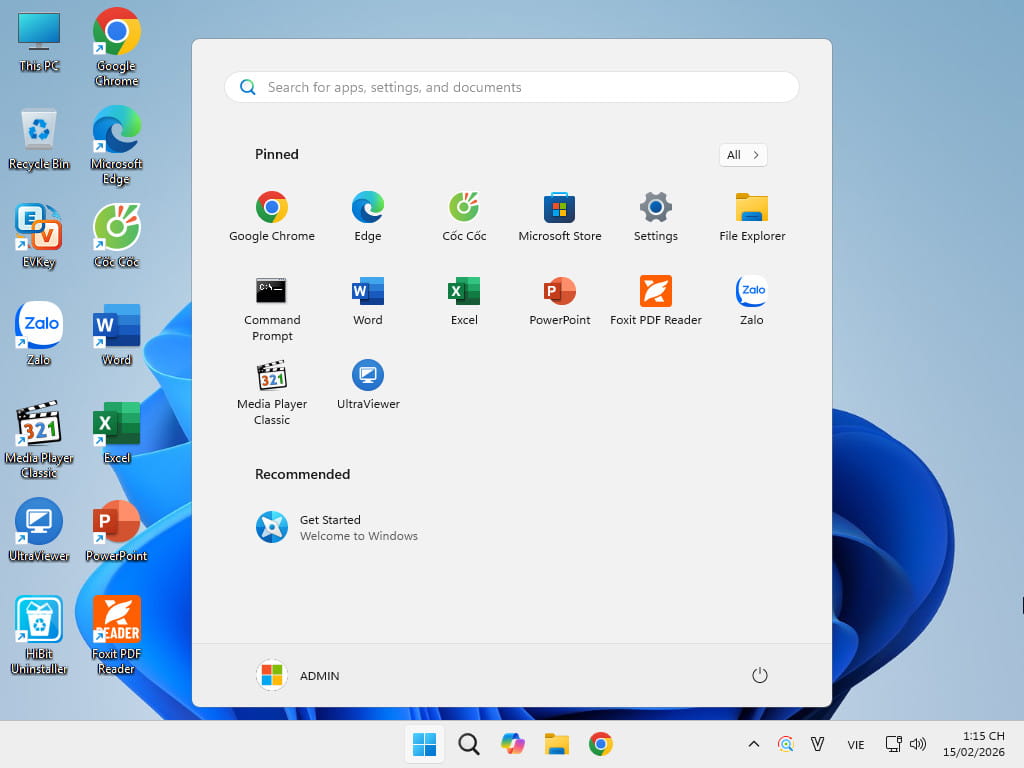The height and width of the screenshot is (768, 1024).
Task: Select HiBit Uninstaller desktop shortcut
Action: [39, 635]
